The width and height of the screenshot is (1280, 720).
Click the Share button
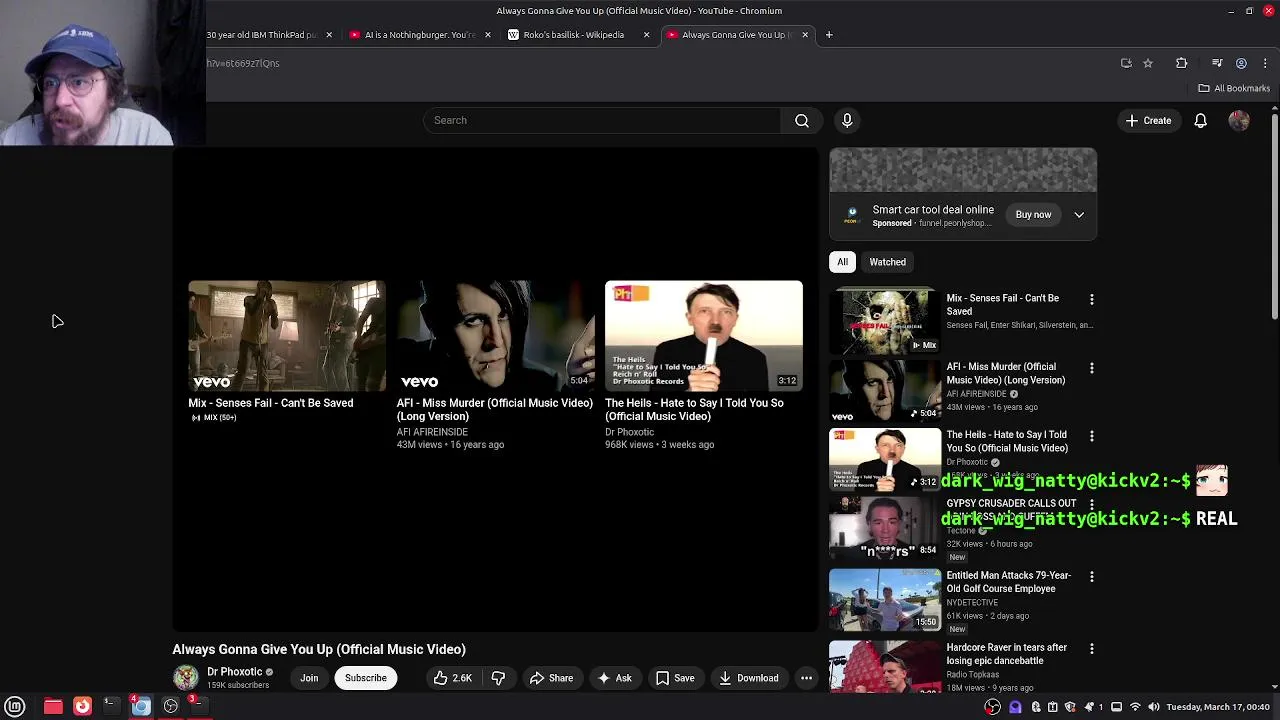coord(551,678)
